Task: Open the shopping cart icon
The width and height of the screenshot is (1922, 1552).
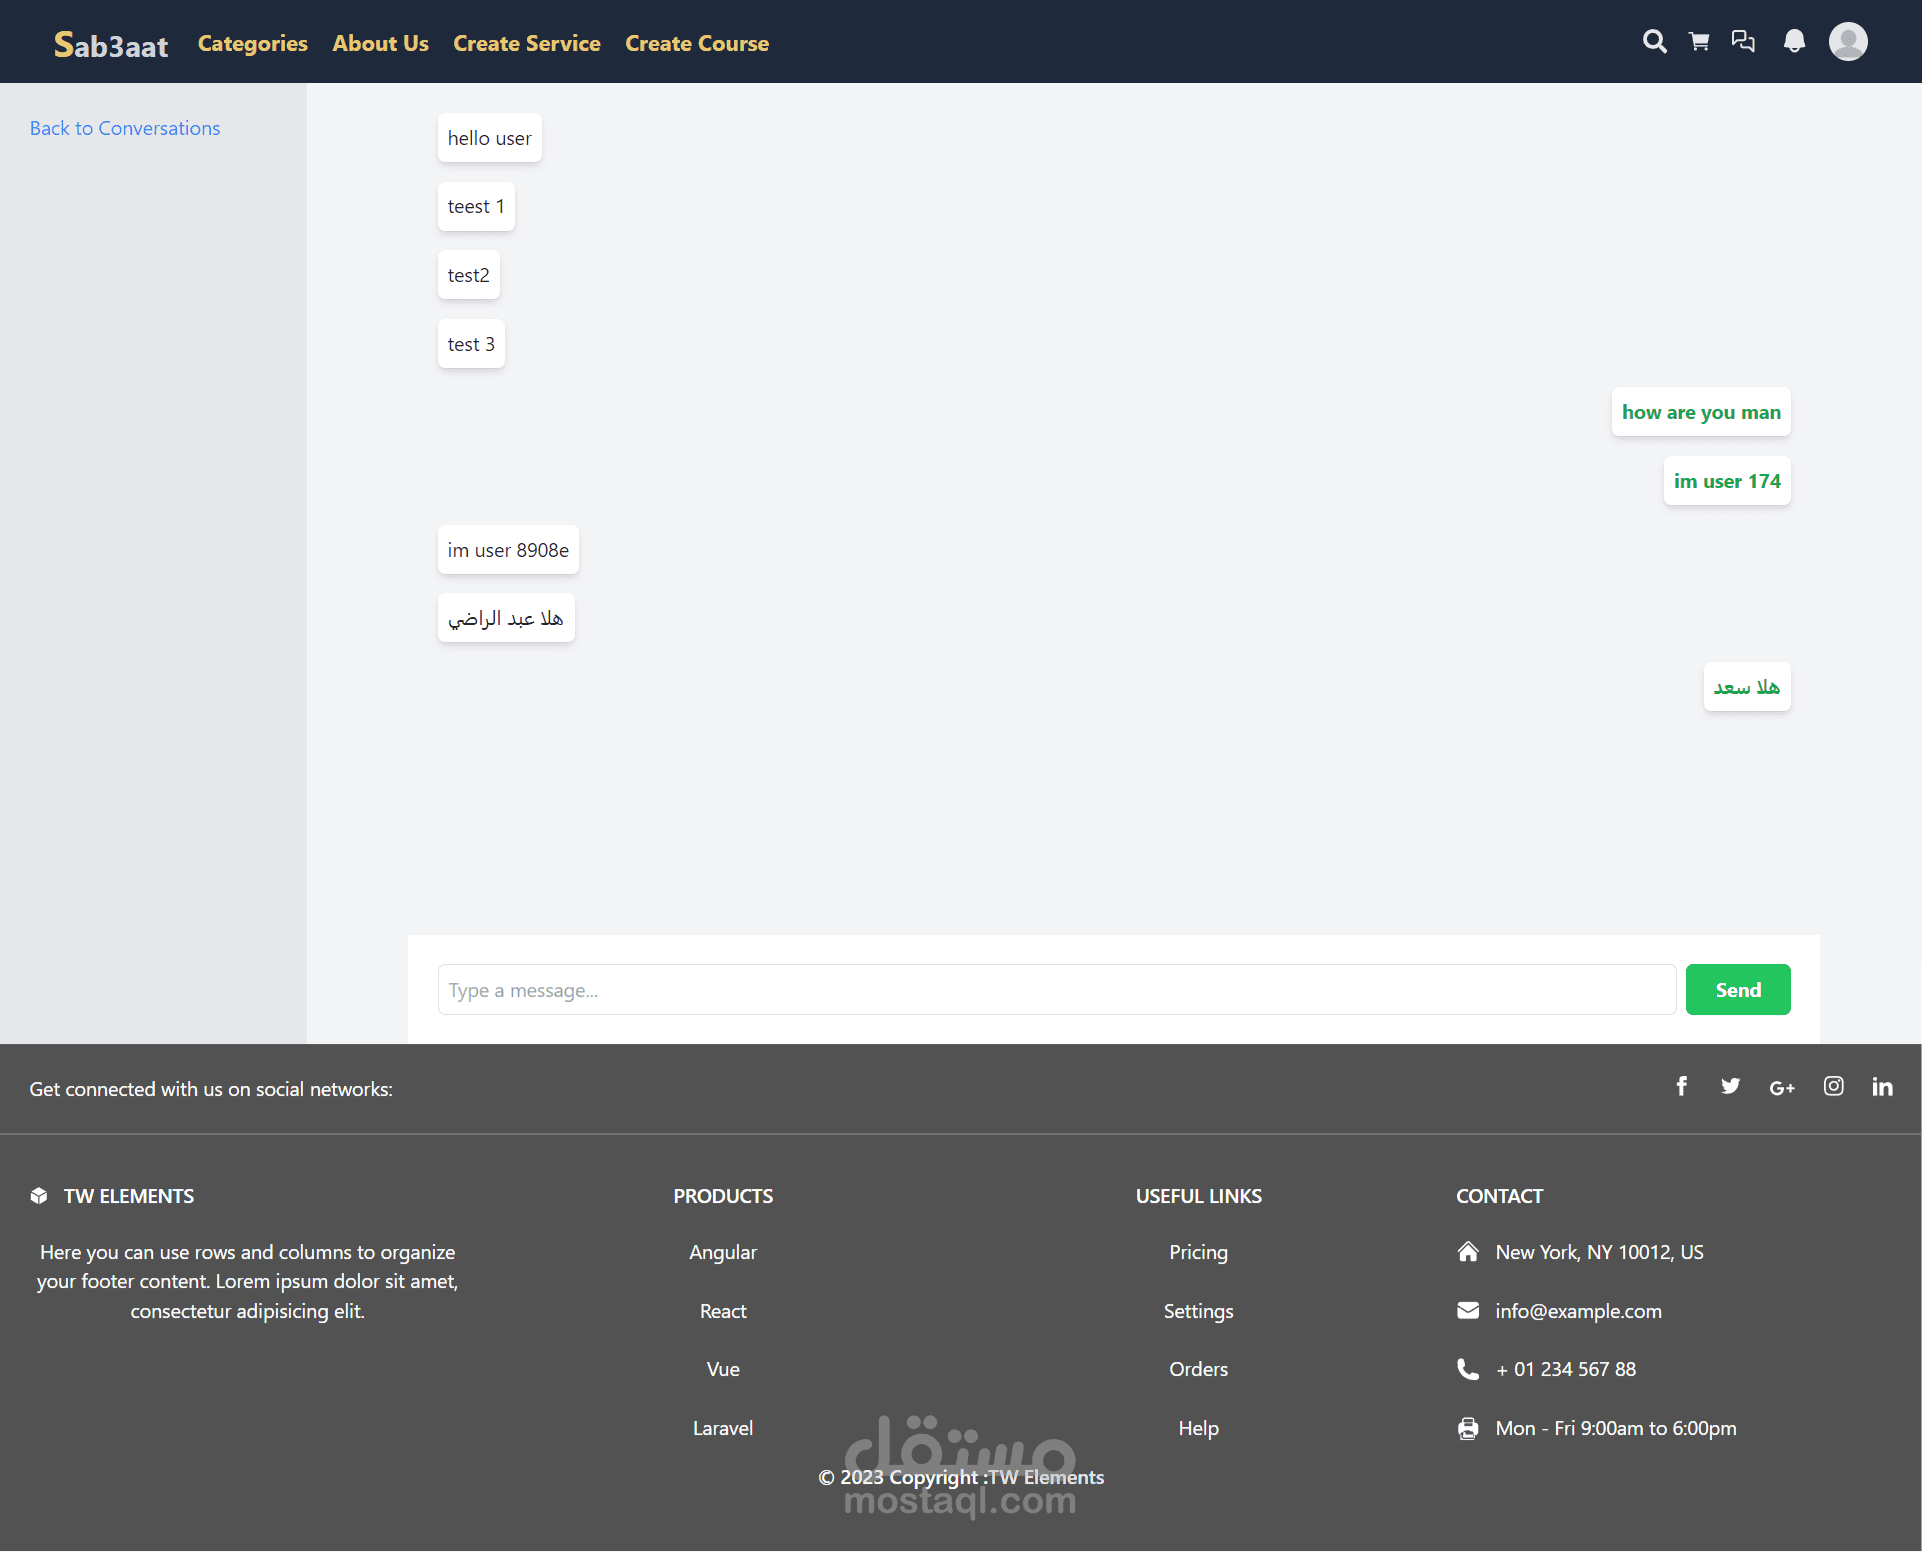Action: (x=1699, y=42)
